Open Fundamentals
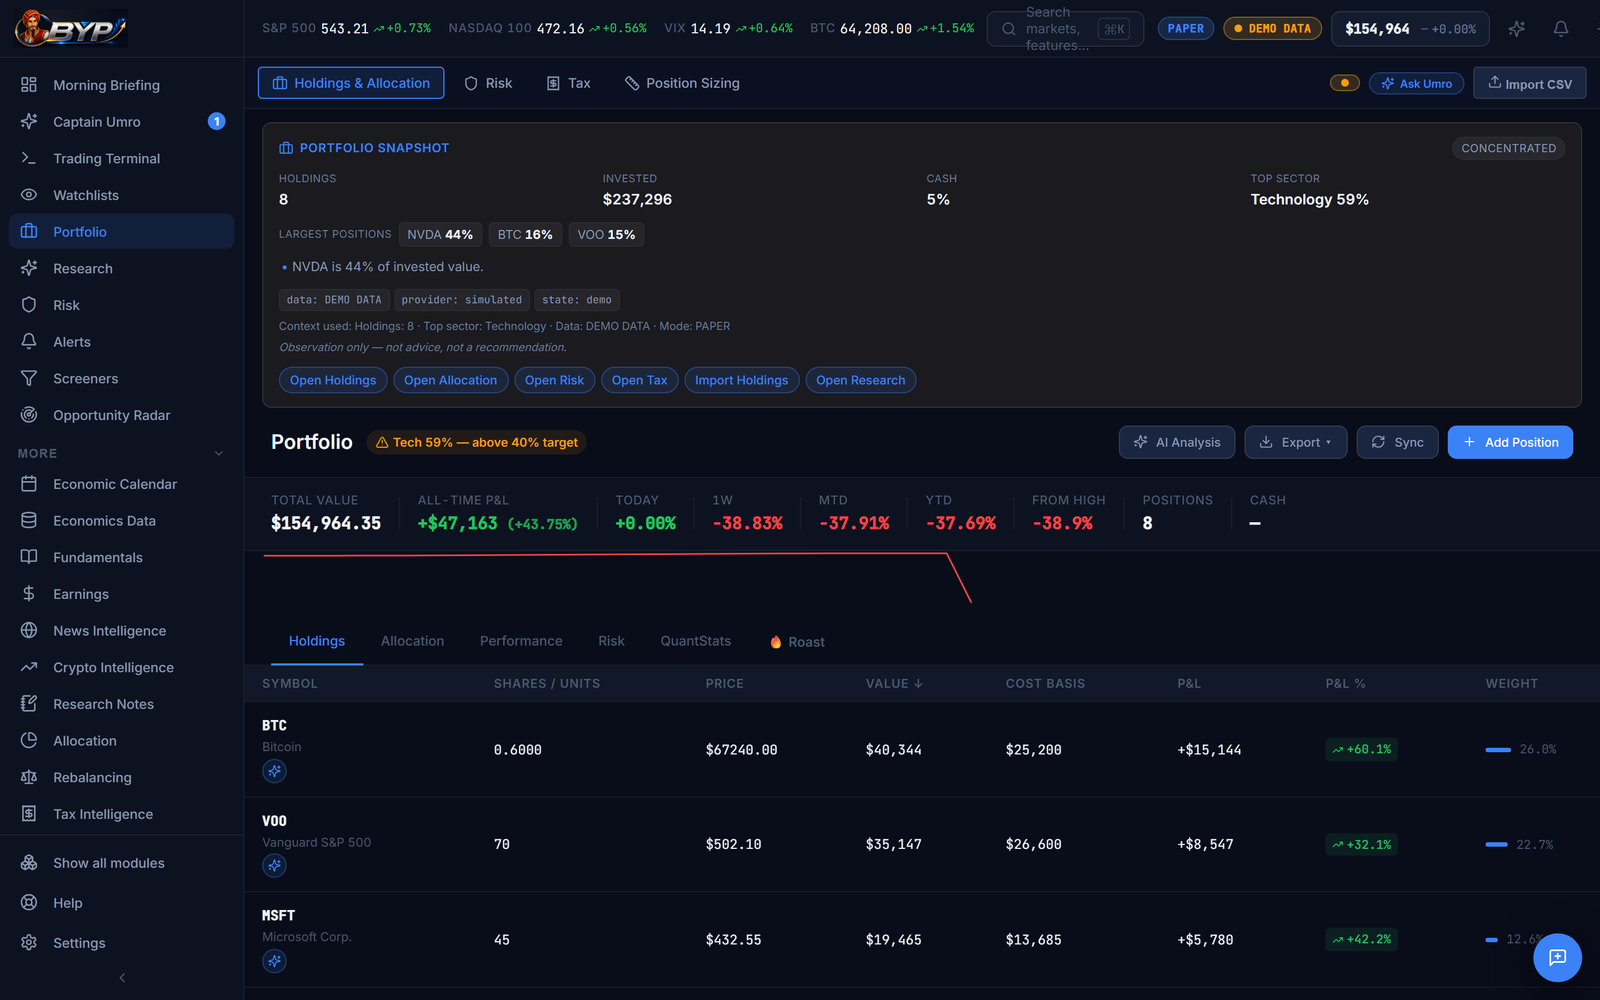The image size is (1600, 1000). 121,557
